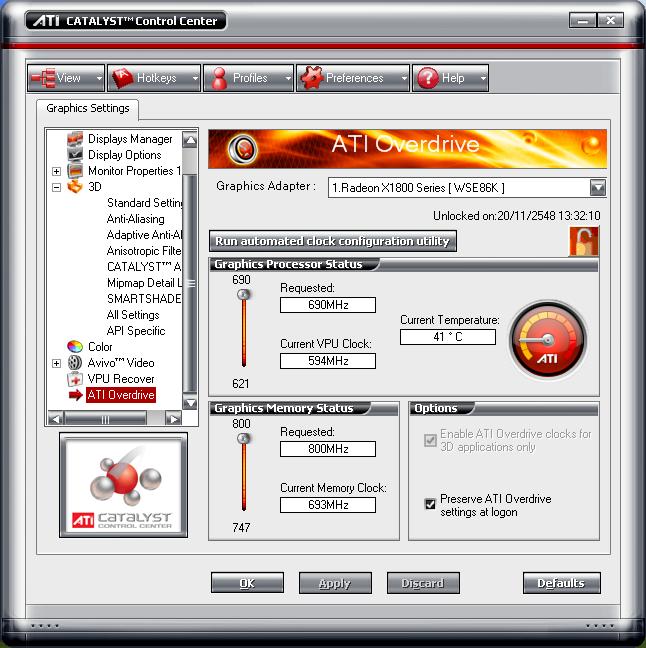
Task: Click the unlocked padlock icon
Action: [584, 241]
